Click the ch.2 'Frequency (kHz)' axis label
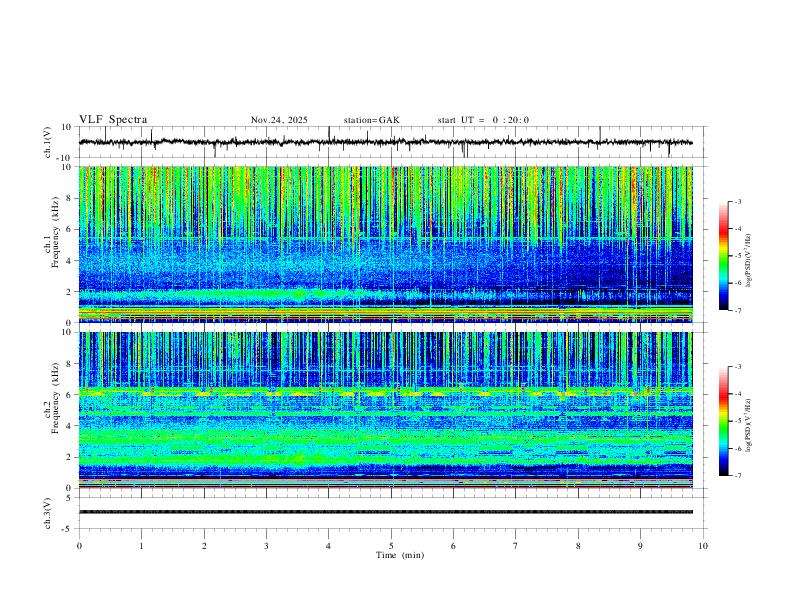Viewport: 792px width, 612px height. (x=53, y=397)
